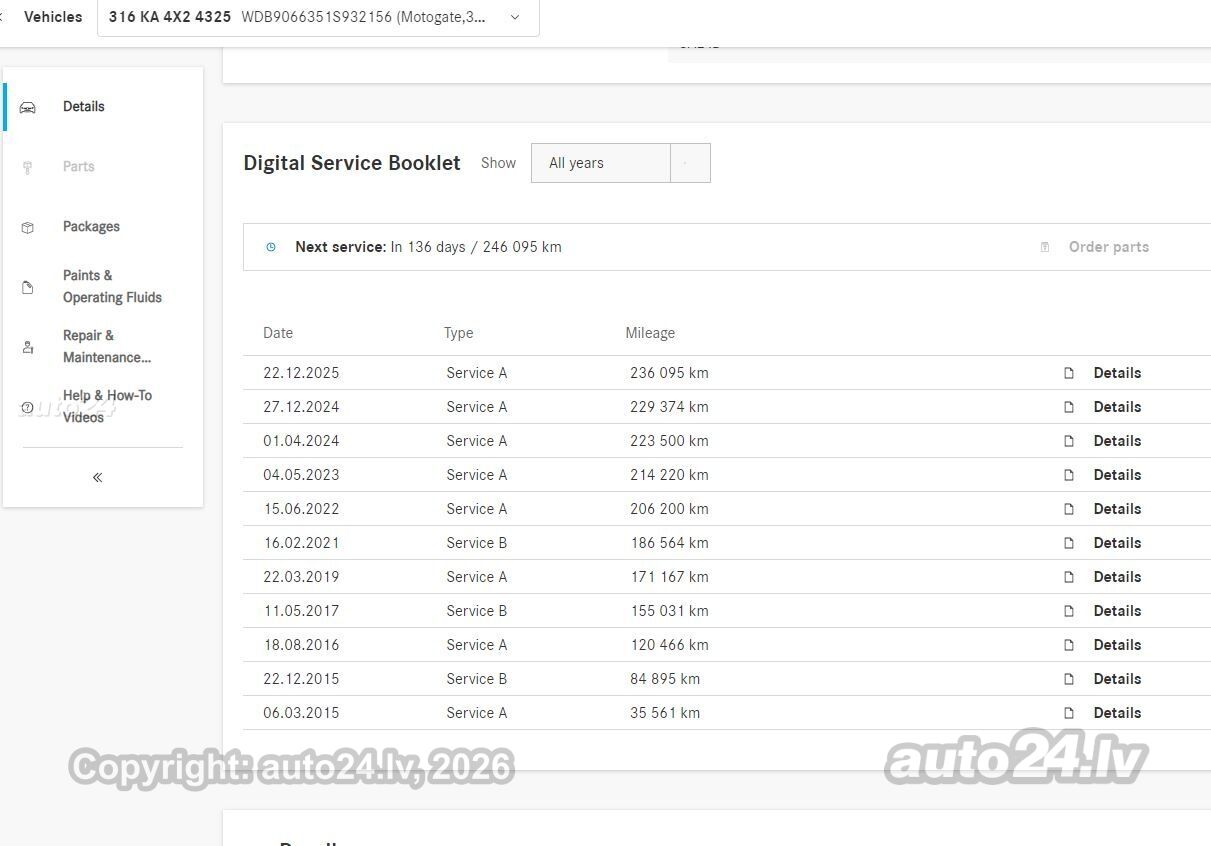
Task: Click the parts icon beside Parts
Action: (x=28, y=167)
